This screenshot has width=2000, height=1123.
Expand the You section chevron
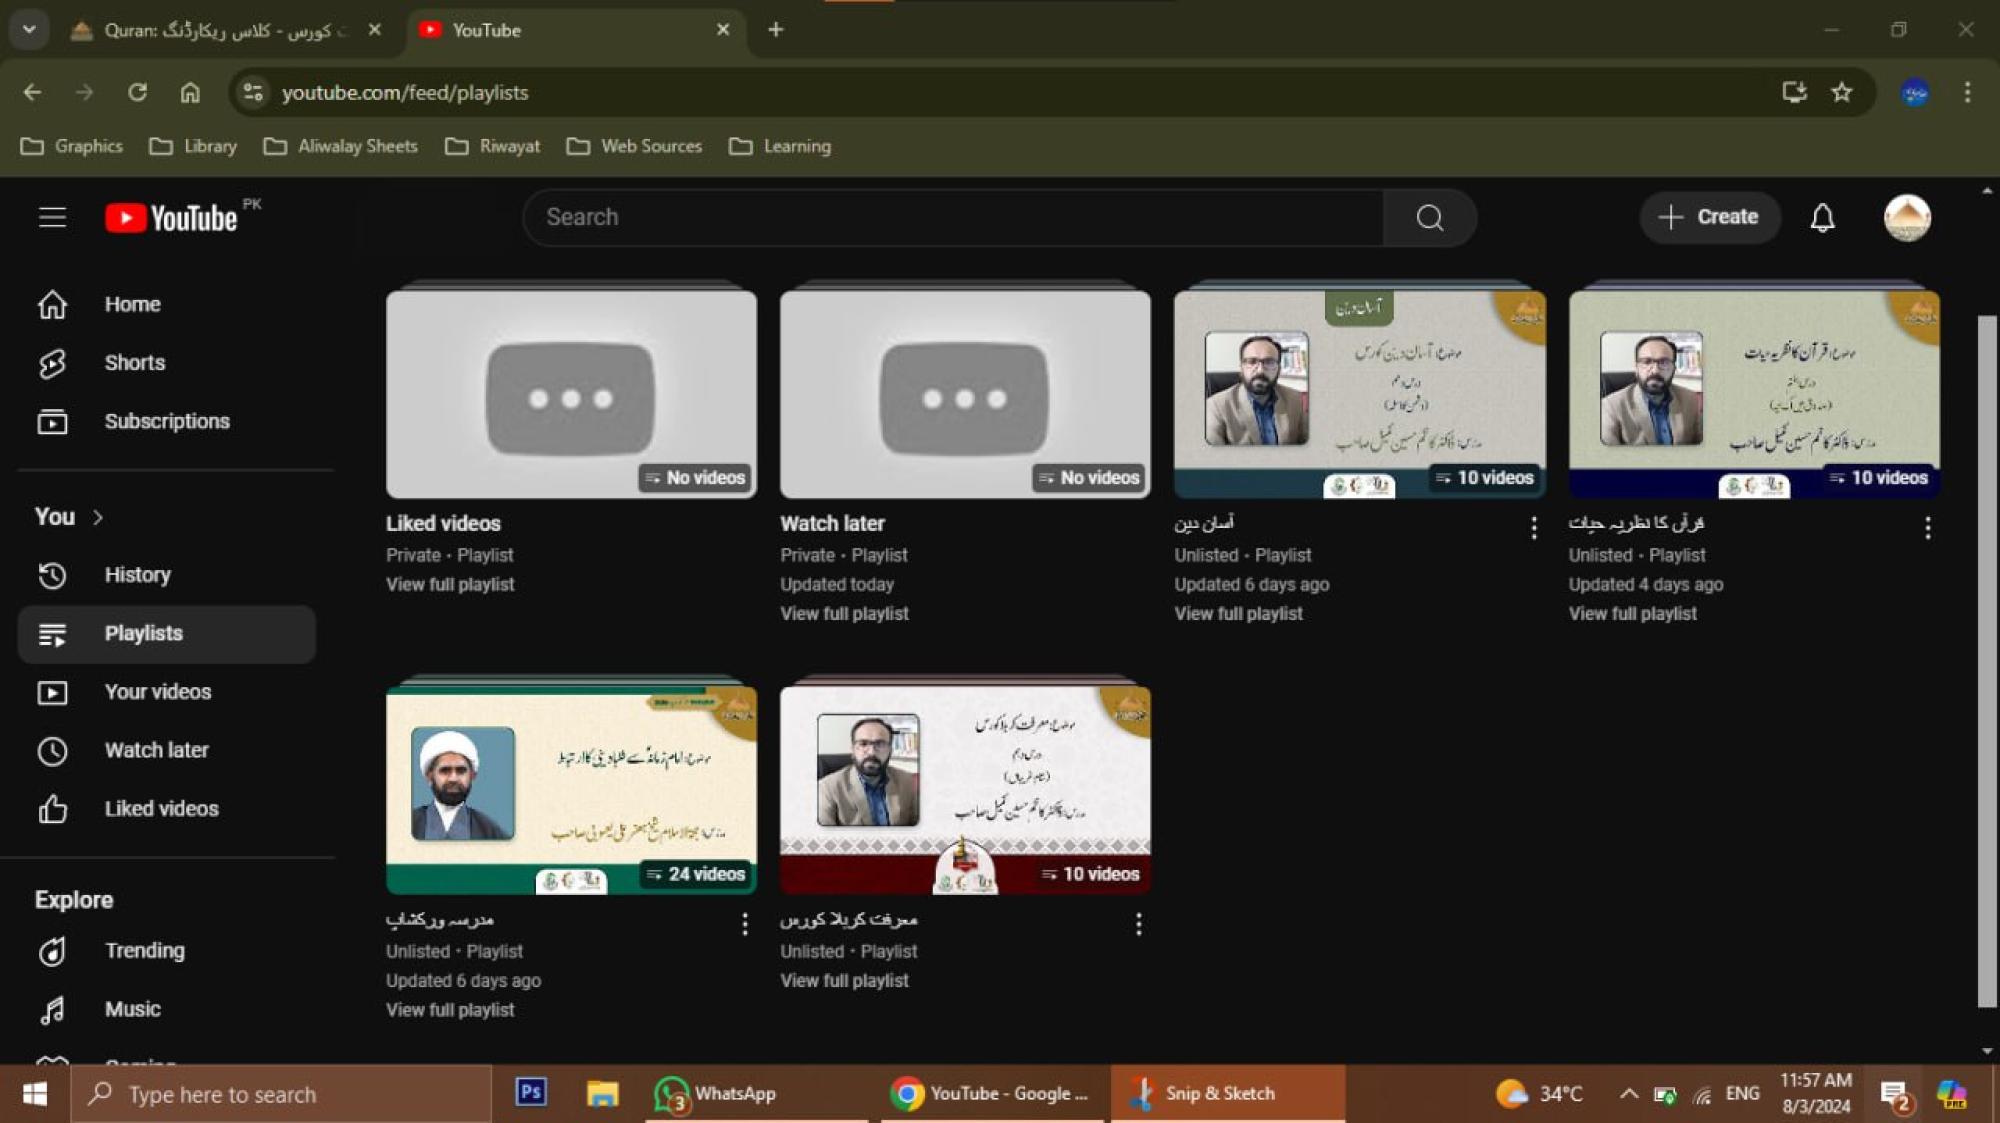[98, 517]
